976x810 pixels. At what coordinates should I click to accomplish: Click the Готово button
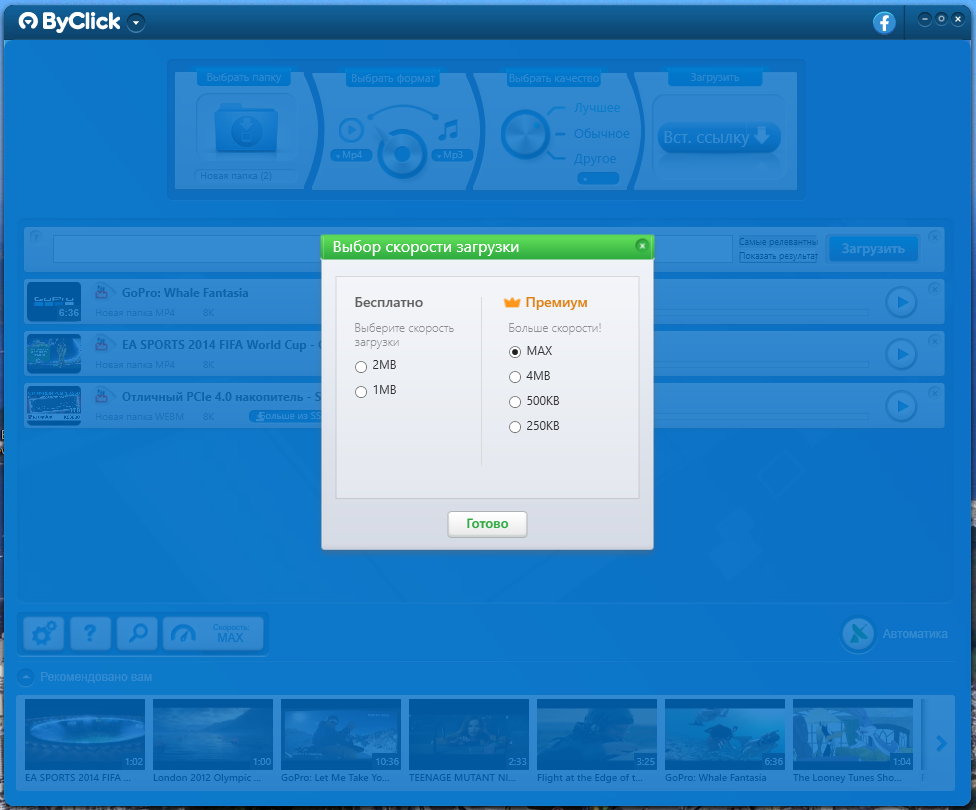tap(487, 524)
